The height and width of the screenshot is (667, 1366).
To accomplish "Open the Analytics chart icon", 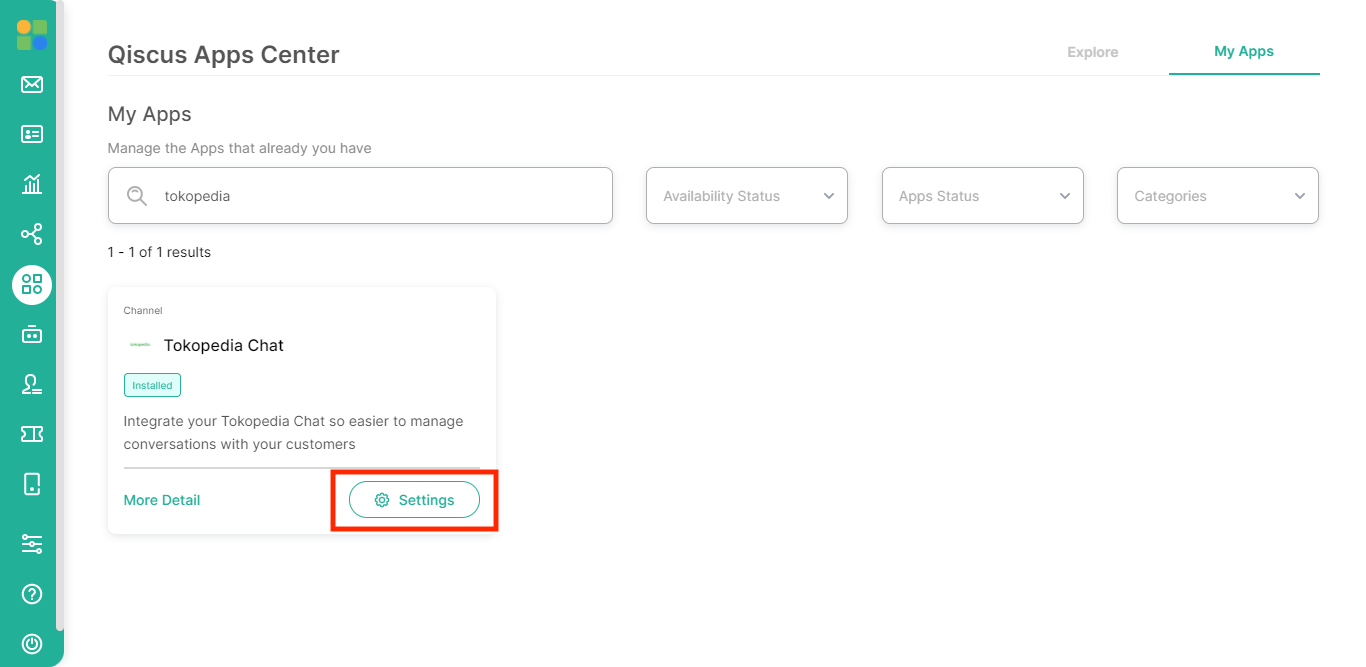I will click(32, 184).
